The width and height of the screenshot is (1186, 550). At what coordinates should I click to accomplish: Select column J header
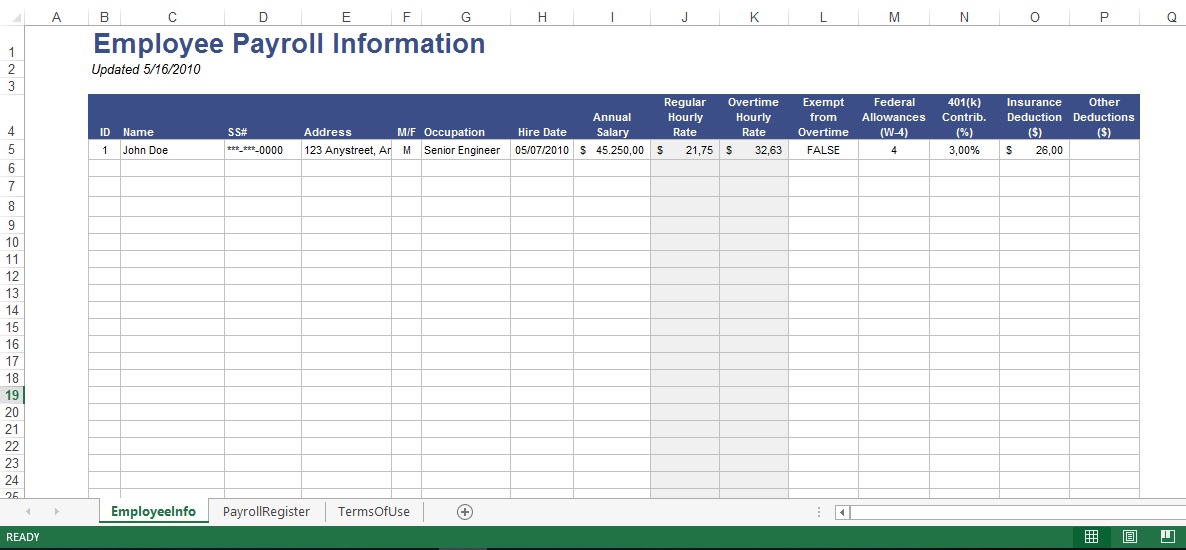click(685, 17)
